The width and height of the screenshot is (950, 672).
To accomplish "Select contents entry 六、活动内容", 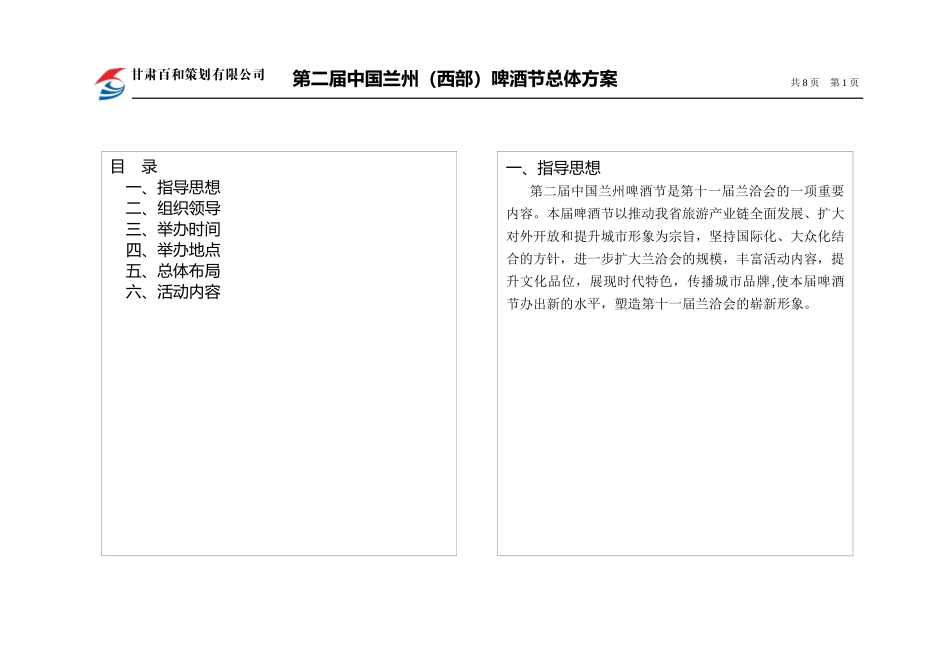I will point(173,292).
